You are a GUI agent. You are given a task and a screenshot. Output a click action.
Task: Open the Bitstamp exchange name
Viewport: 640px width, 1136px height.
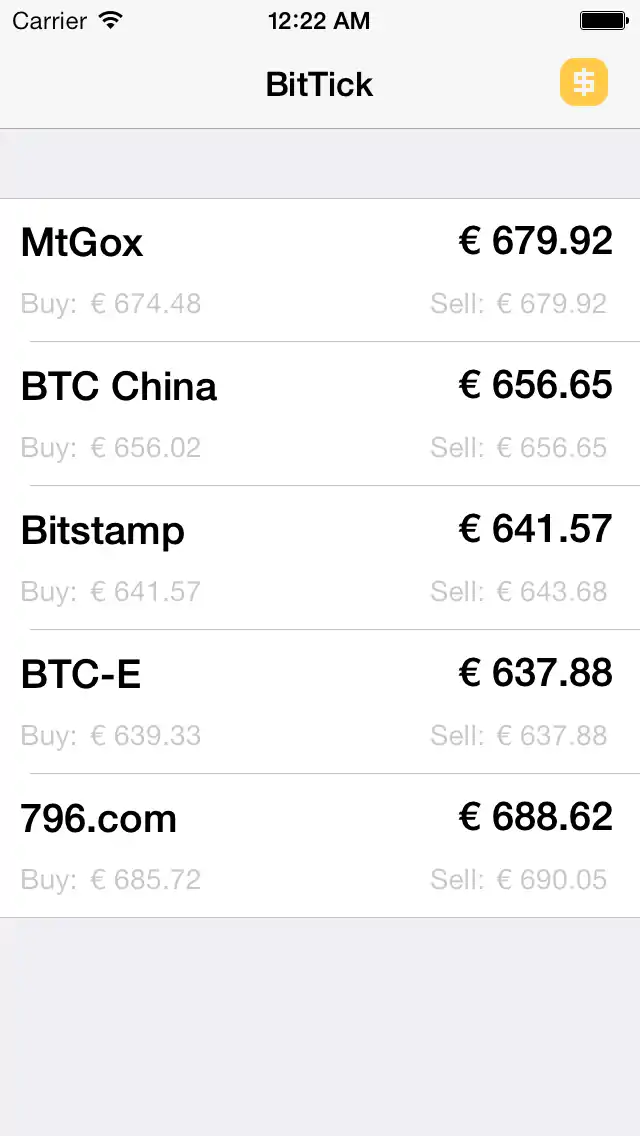[x=103, y=530]
